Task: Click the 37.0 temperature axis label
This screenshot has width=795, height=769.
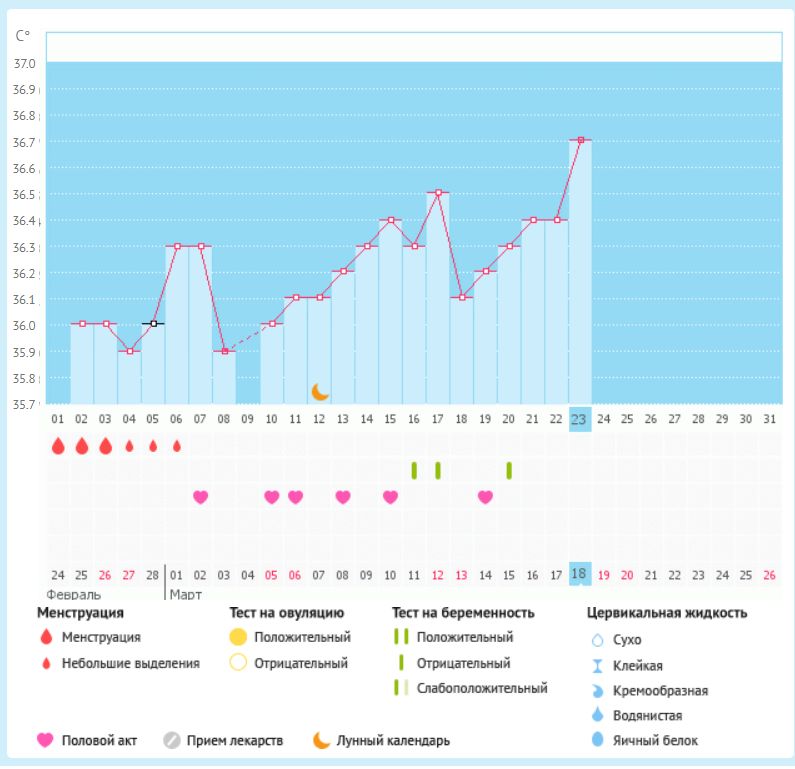Action: pos(24,64)
